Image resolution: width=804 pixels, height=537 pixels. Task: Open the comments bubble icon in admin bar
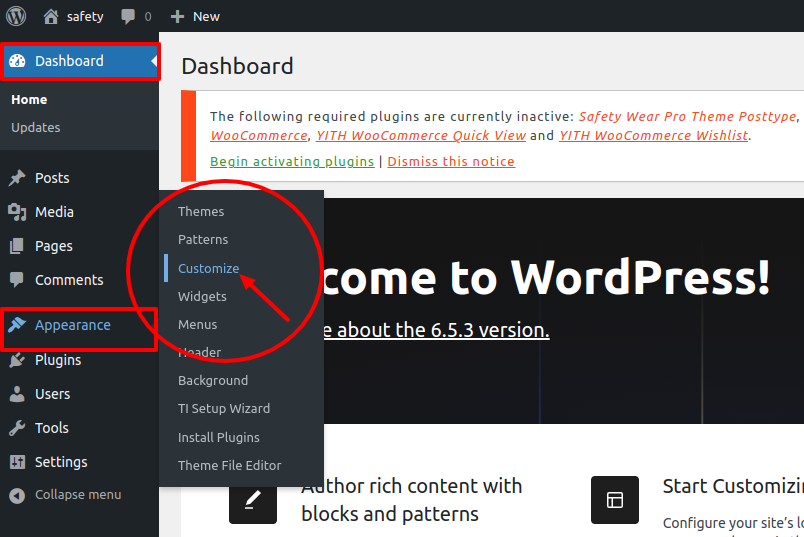click(x=128, y=17)
